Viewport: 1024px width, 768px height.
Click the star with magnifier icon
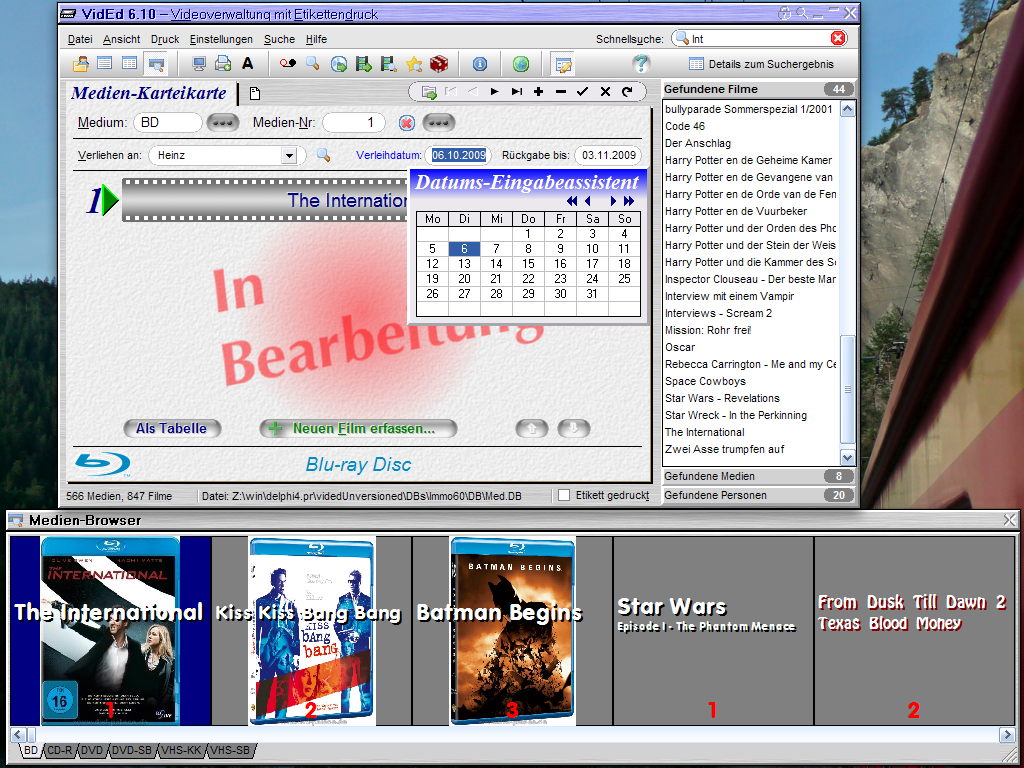(414, 64)
